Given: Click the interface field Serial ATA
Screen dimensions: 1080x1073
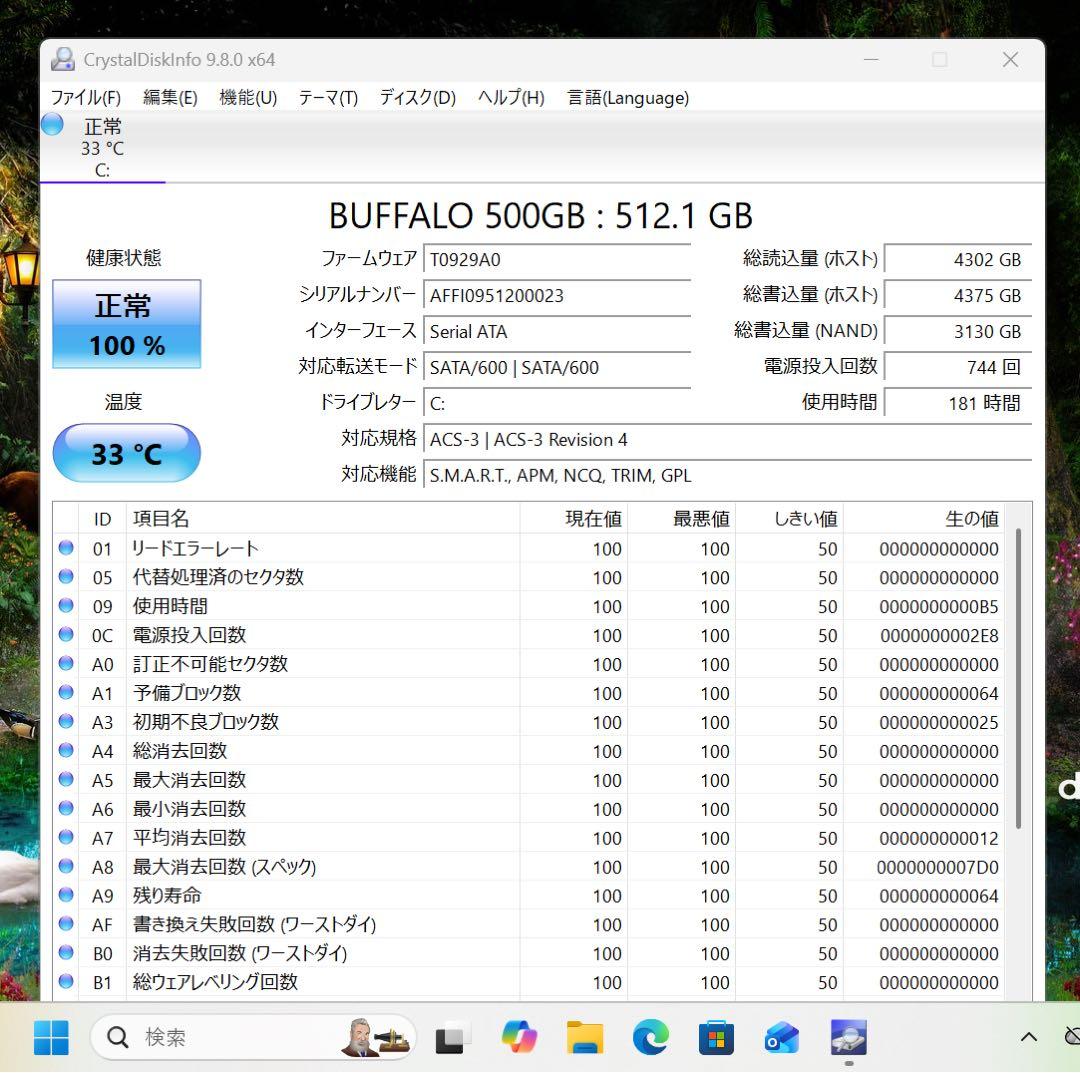Looking at the screenshot, I should pyautogui.click(x=557, y=331).
